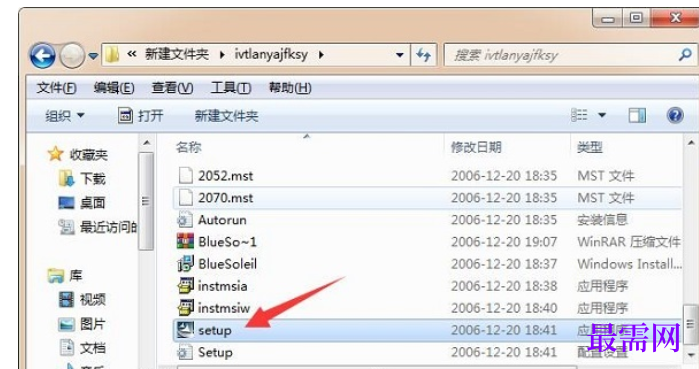Expand arrow after ivtlanyajfksy in address path

tap(321, 55)
